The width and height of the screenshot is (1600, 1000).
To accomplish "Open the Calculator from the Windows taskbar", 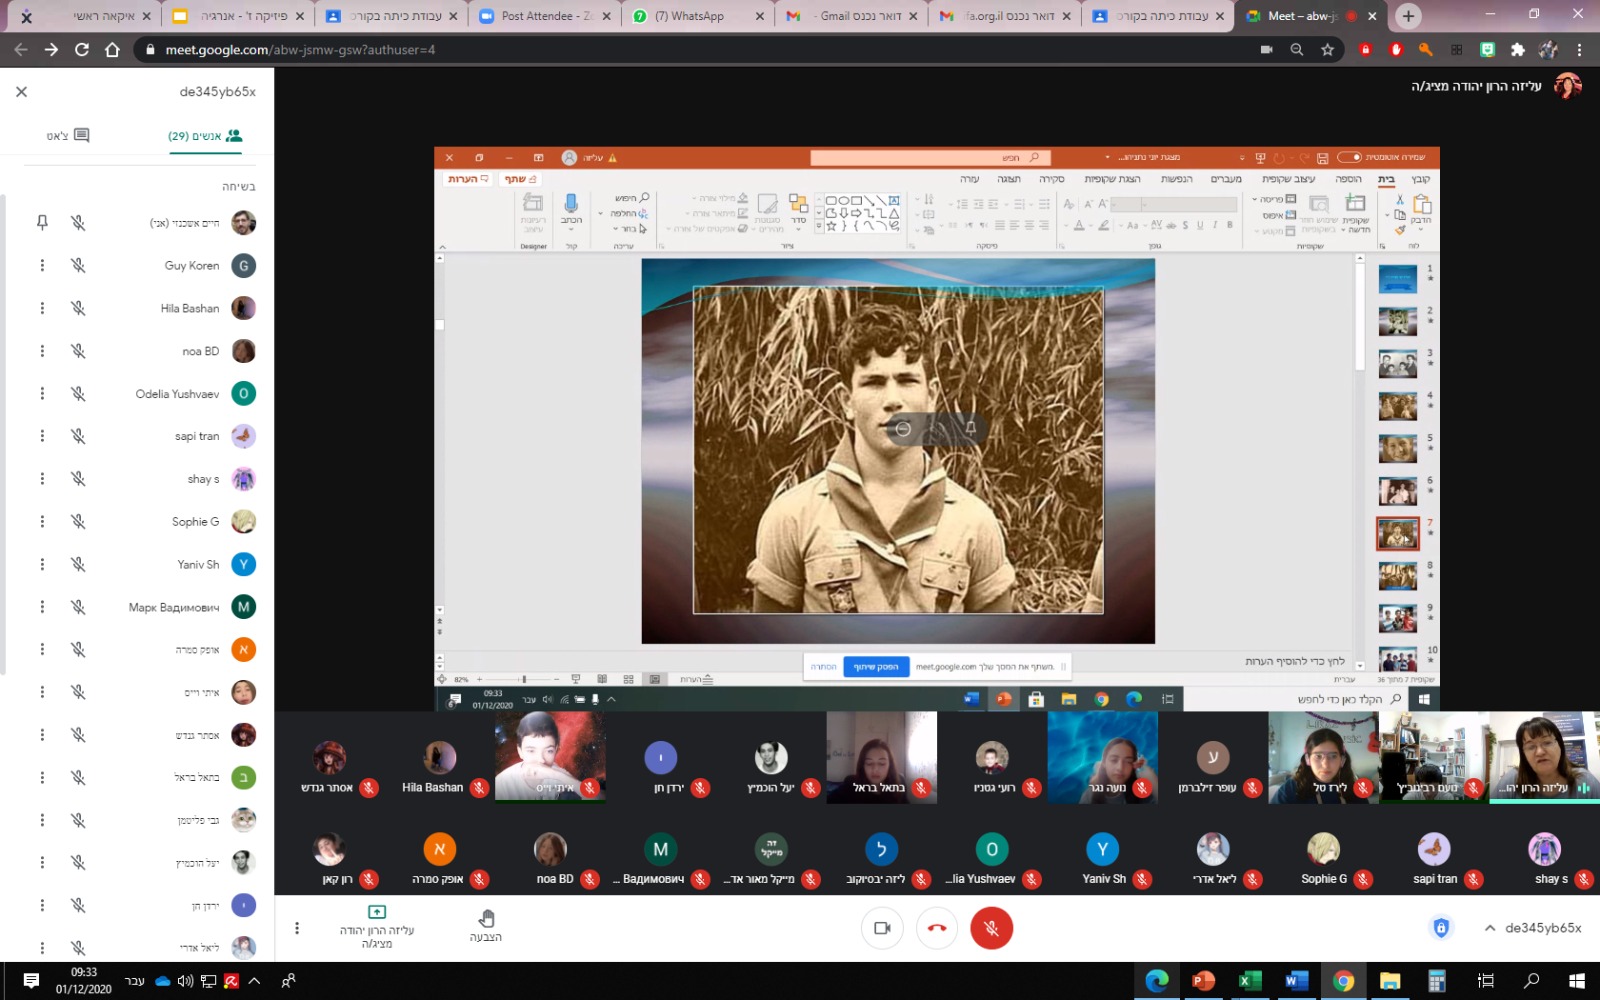I will pyautogui.click(x=1437, y=981).
